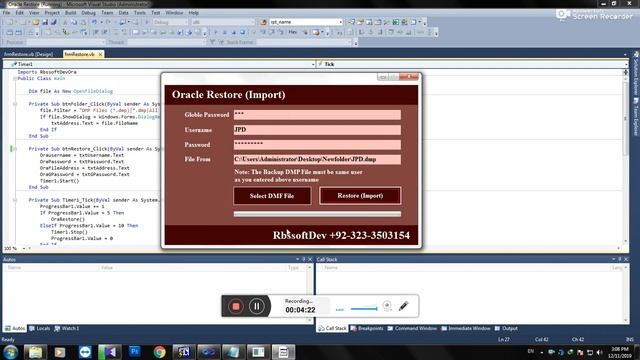Viewport: 640px width, 360px height.
Task: Click the Save All toolbar icon
Action: click(53, 22)
